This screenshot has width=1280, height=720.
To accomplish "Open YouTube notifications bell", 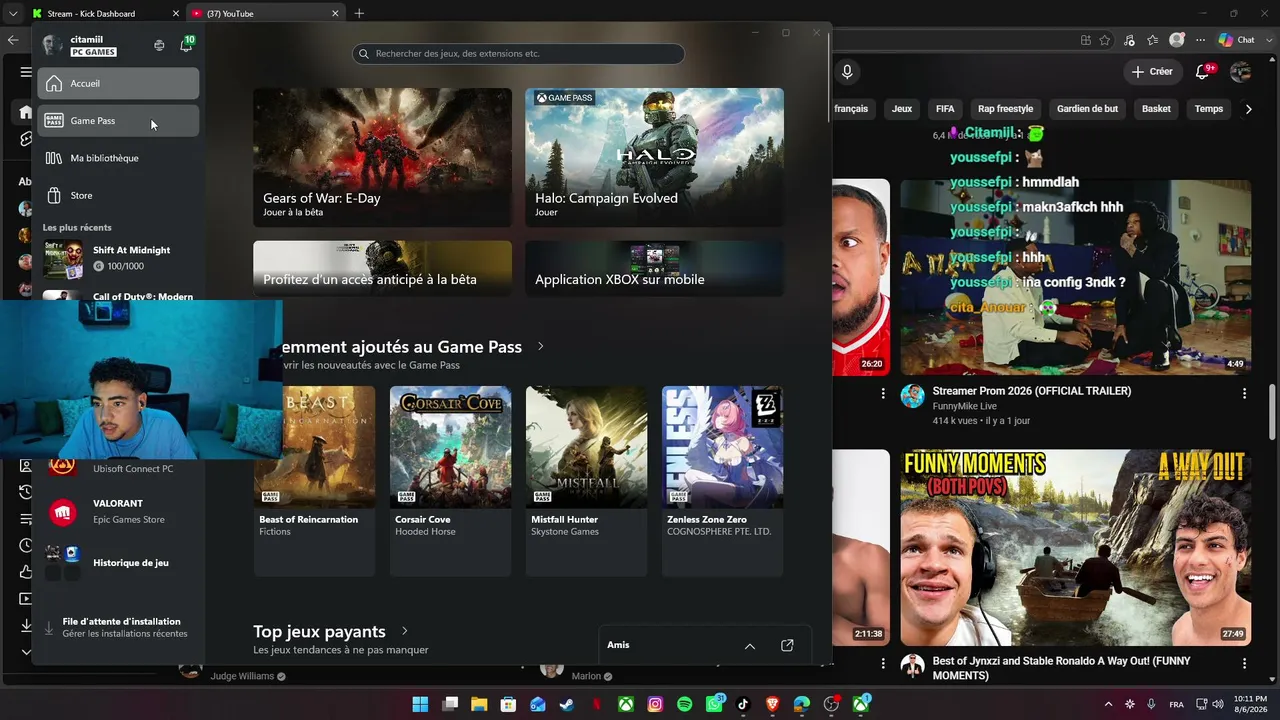I will click(1204, 72).
